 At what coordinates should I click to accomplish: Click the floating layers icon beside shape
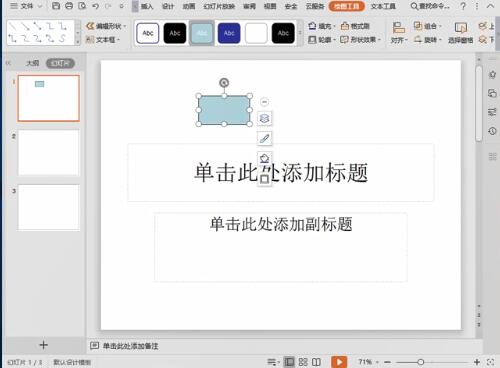coord(264,118)
